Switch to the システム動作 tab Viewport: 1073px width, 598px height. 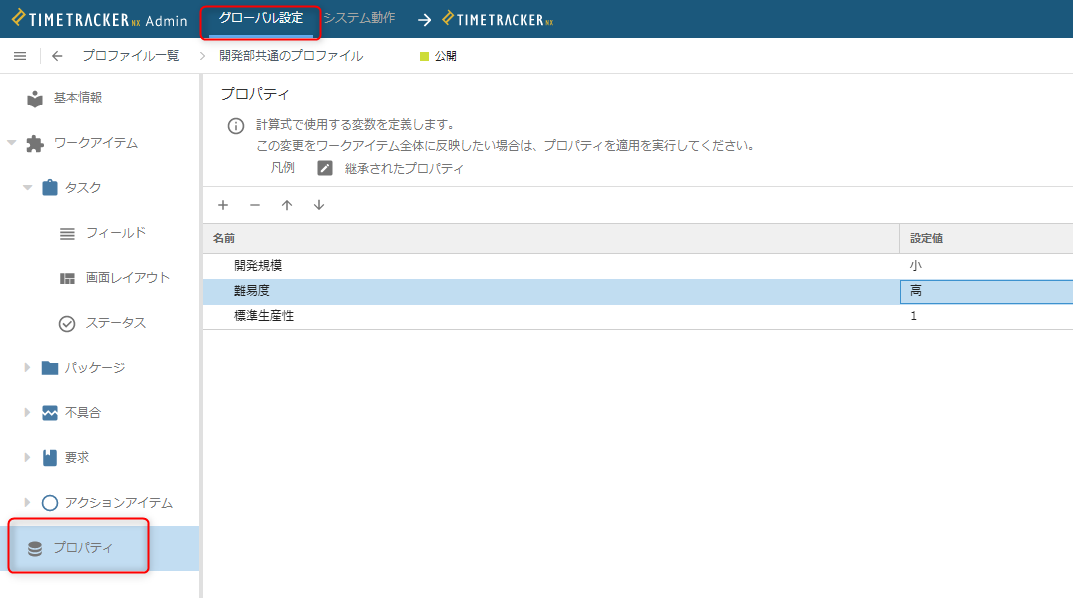coord(359,18)
